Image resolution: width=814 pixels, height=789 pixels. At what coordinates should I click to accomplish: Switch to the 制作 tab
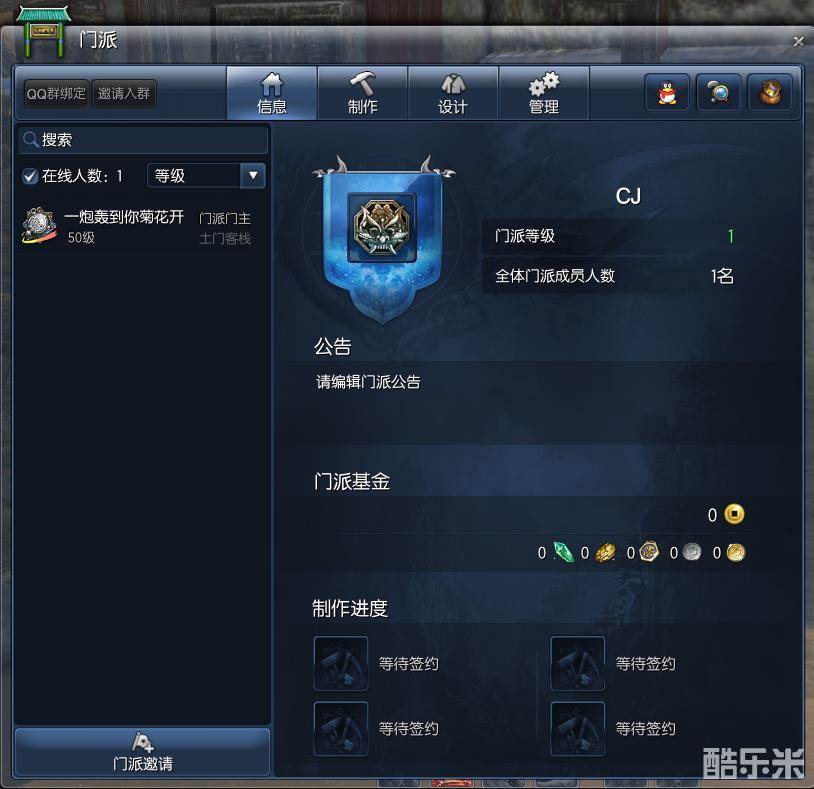(x=362, y=93)
